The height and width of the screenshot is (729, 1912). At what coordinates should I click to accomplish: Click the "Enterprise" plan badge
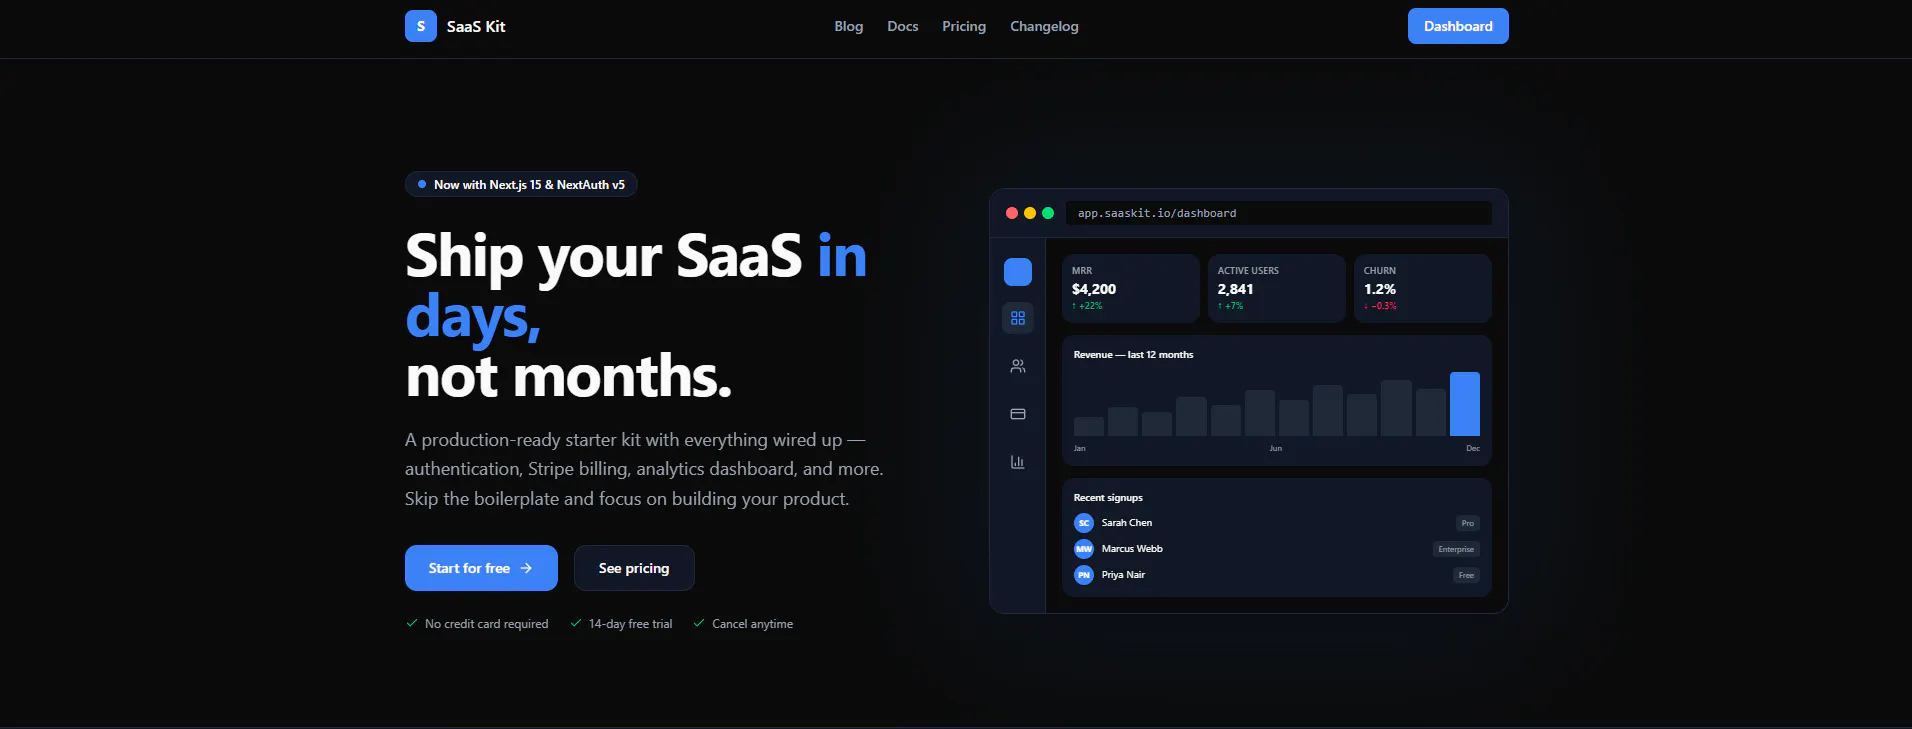1456,549
